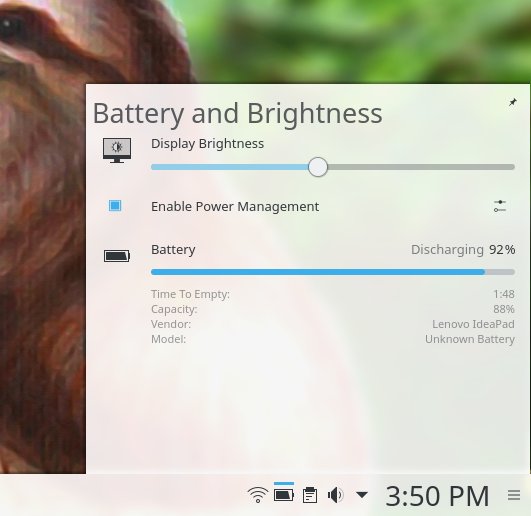Open power management settings via the sliders icon
Viewport: 531px width, 516px height.
tap(500, 206)
